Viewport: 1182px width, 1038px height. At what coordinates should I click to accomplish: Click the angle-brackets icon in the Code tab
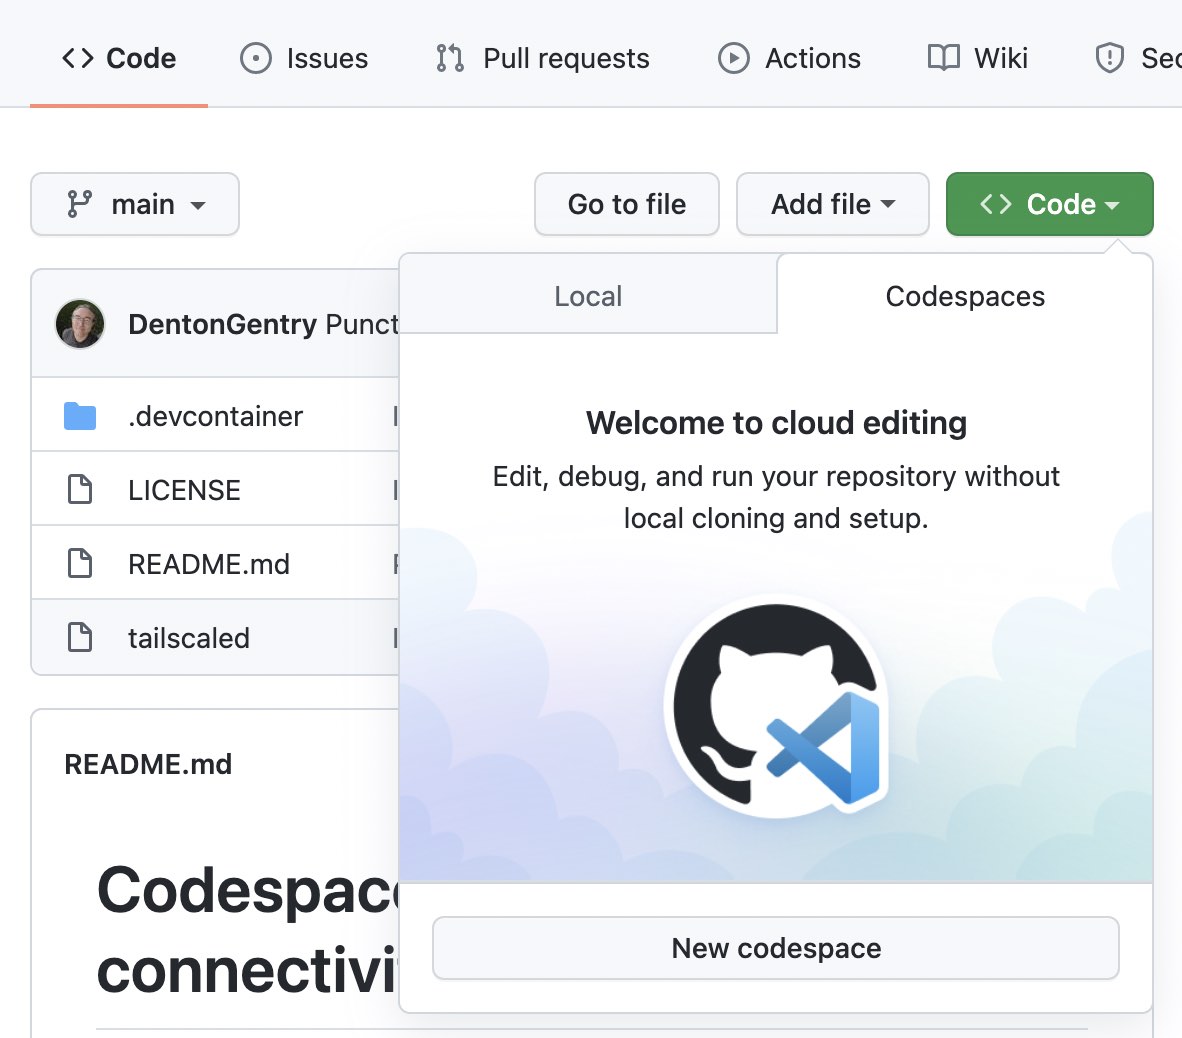[78, 58]
